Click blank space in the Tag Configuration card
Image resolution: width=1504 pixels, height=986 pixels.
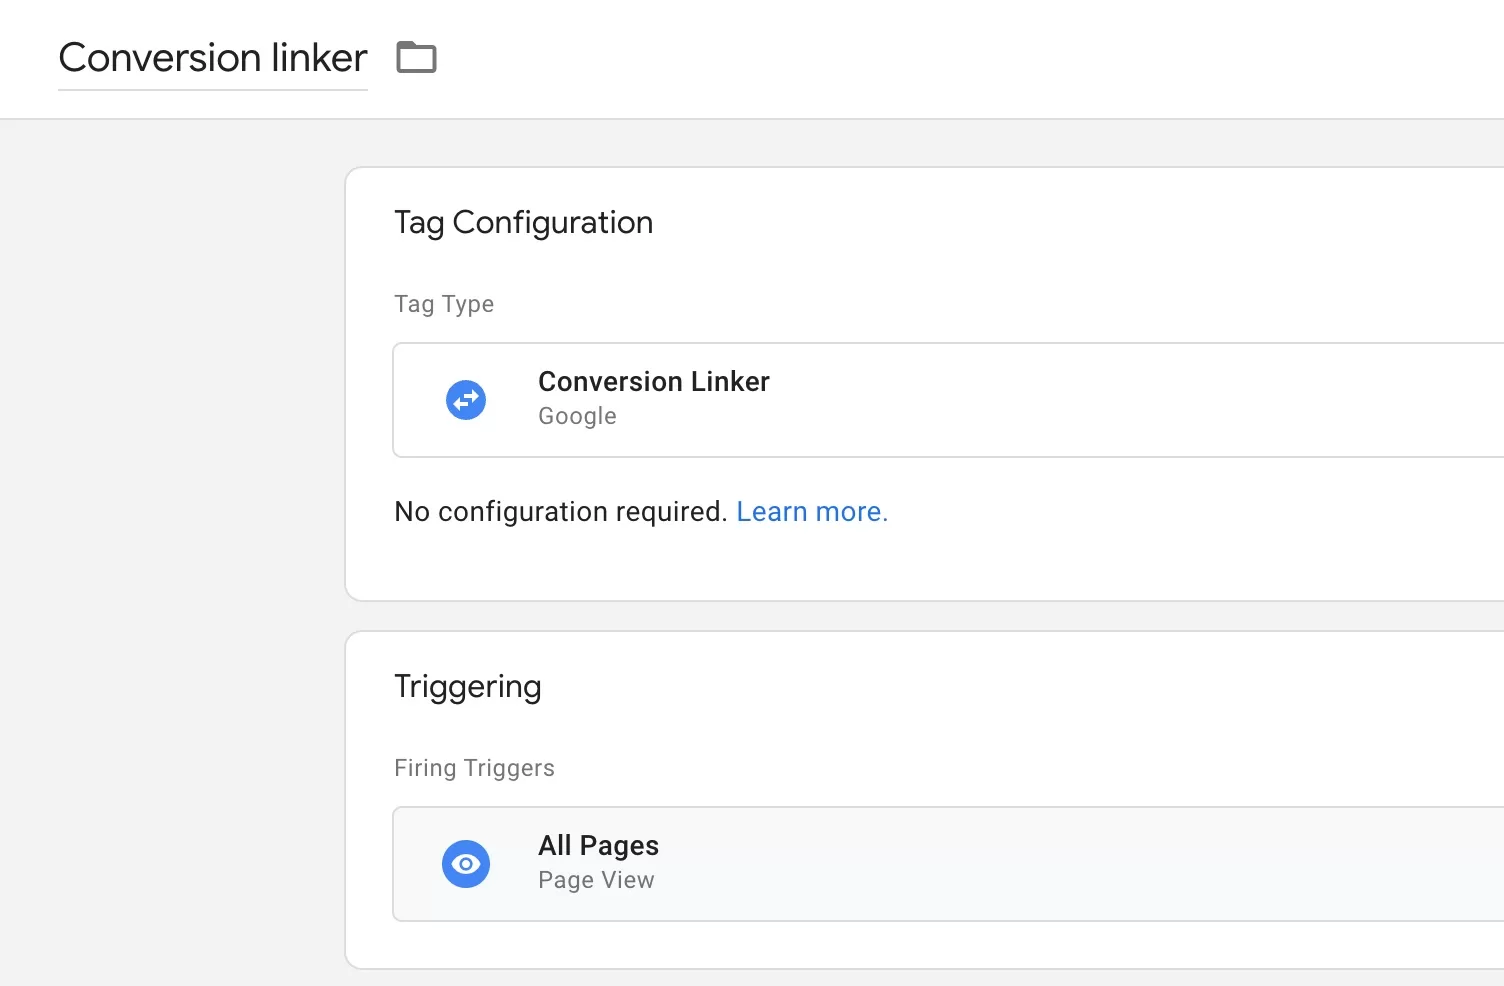tap(1100, 250)
